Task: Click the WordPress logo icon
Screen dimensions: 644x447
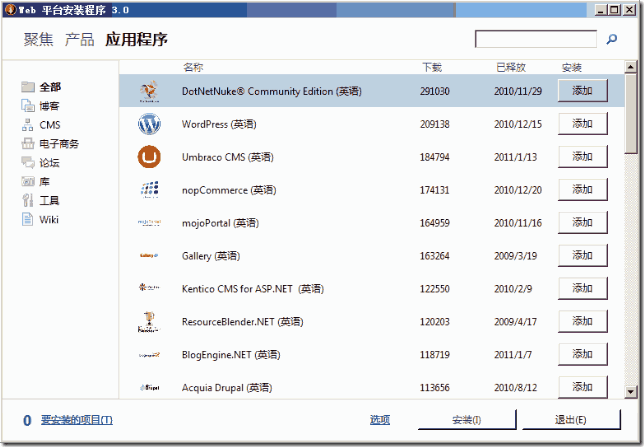Action: tap(149, 124)
